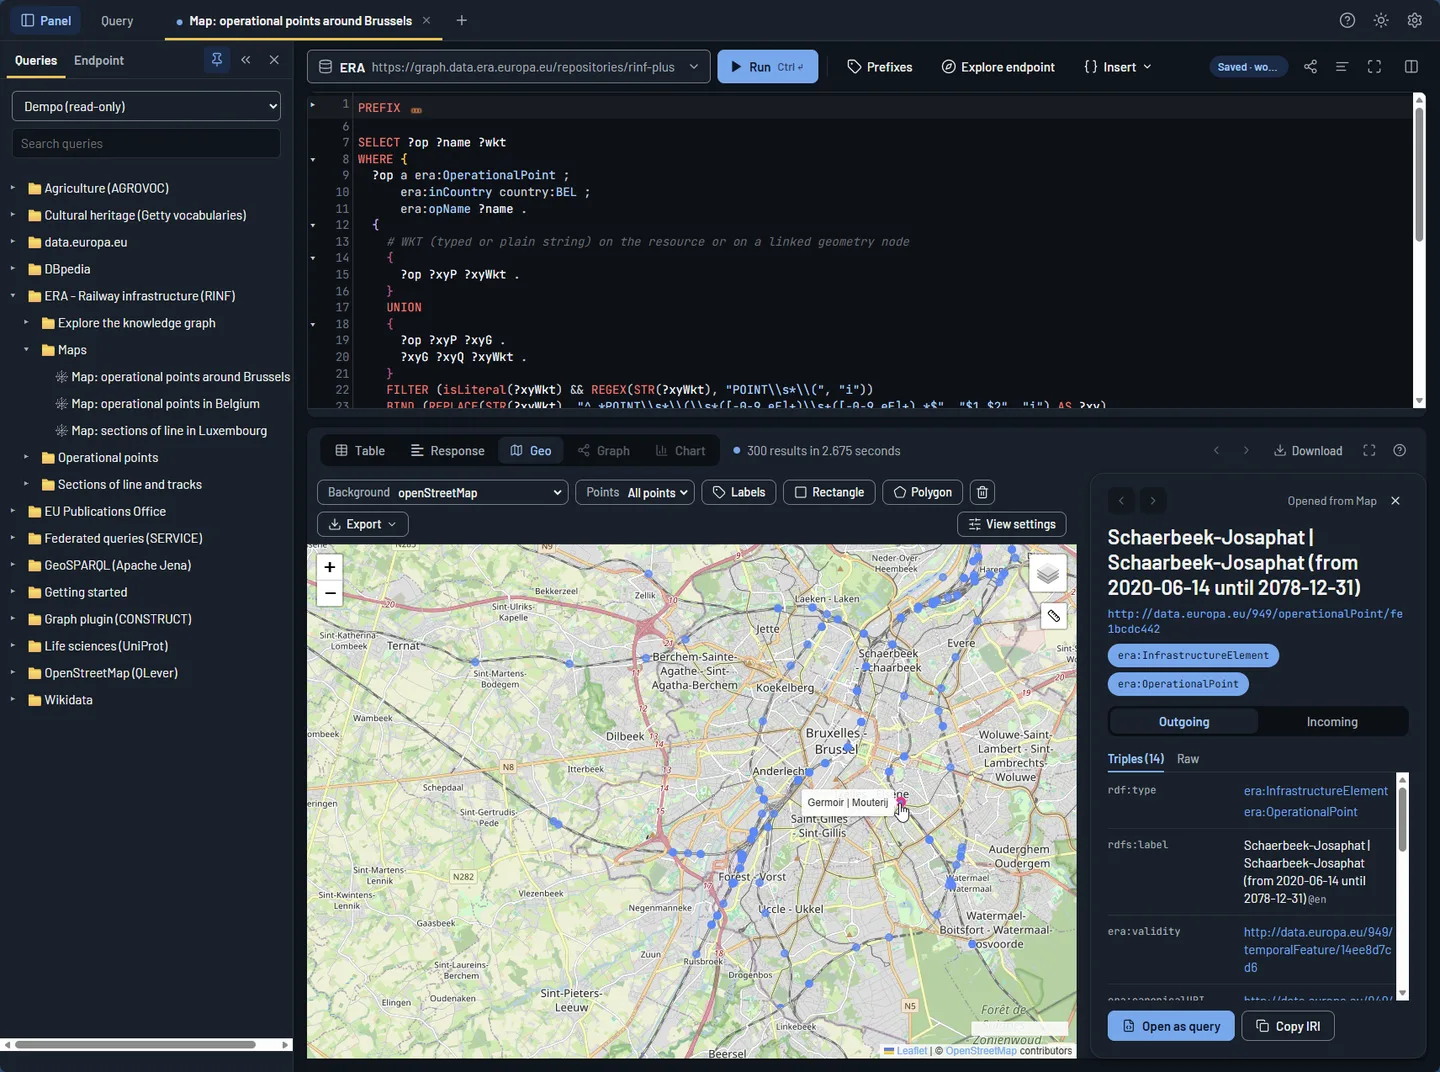This screenshot has height=1072, width=1440.
Task: Zoom out on the map
Action: click(x=330, y=593)
